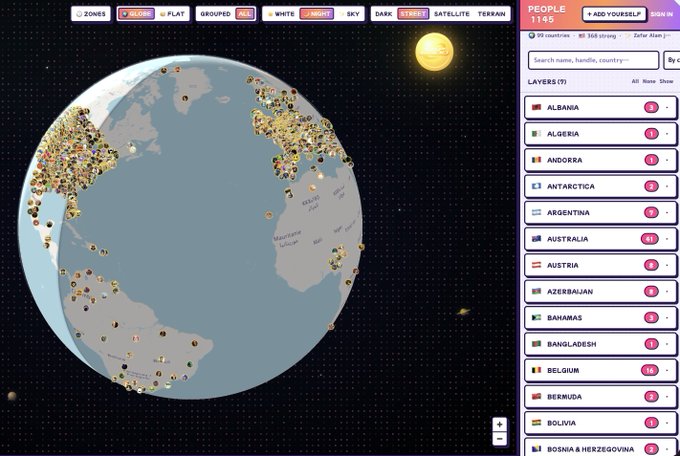
Task: Switch to Flat map view
Action: click(x=172, y=14)
